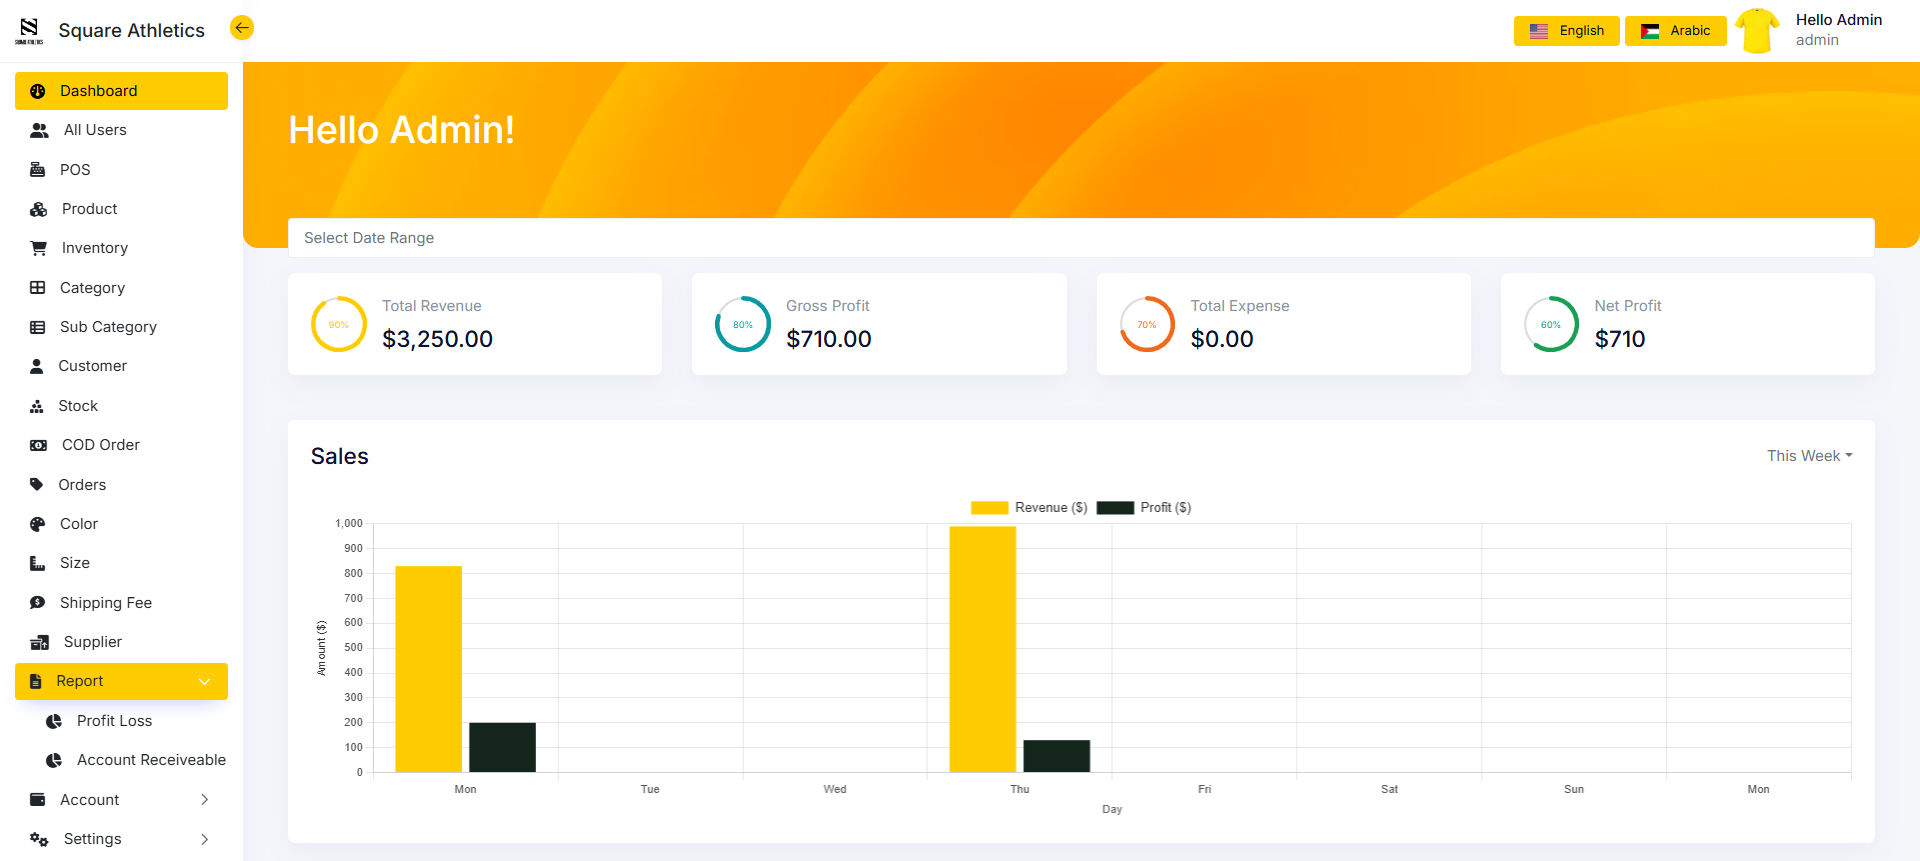This screenshot has height=861, width=1920.
Task: Toggle Profit ($) series in chart legend
Action: (1144, 508)
